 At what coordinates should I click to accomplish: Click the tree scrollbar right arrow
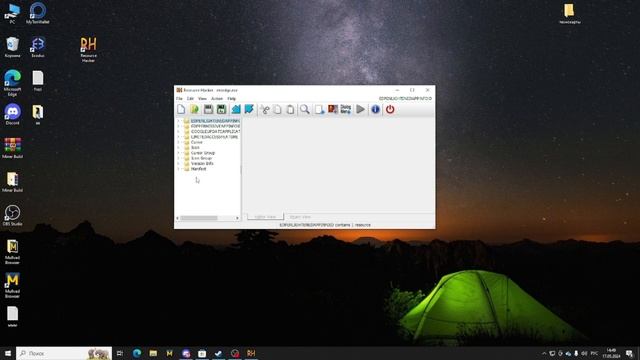pos(237,218)
